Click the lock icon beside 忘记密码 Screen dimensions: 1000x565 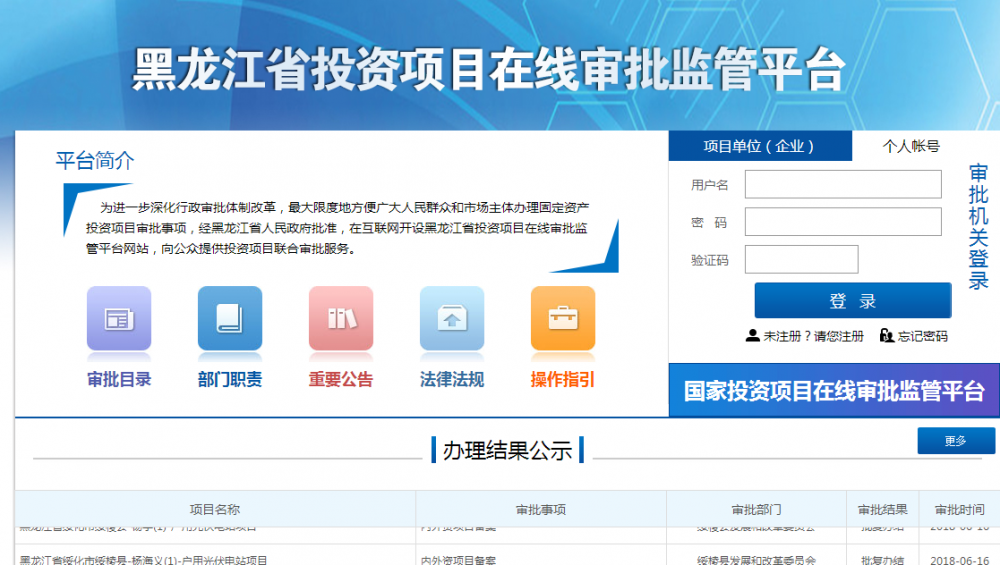coord(886,336)
